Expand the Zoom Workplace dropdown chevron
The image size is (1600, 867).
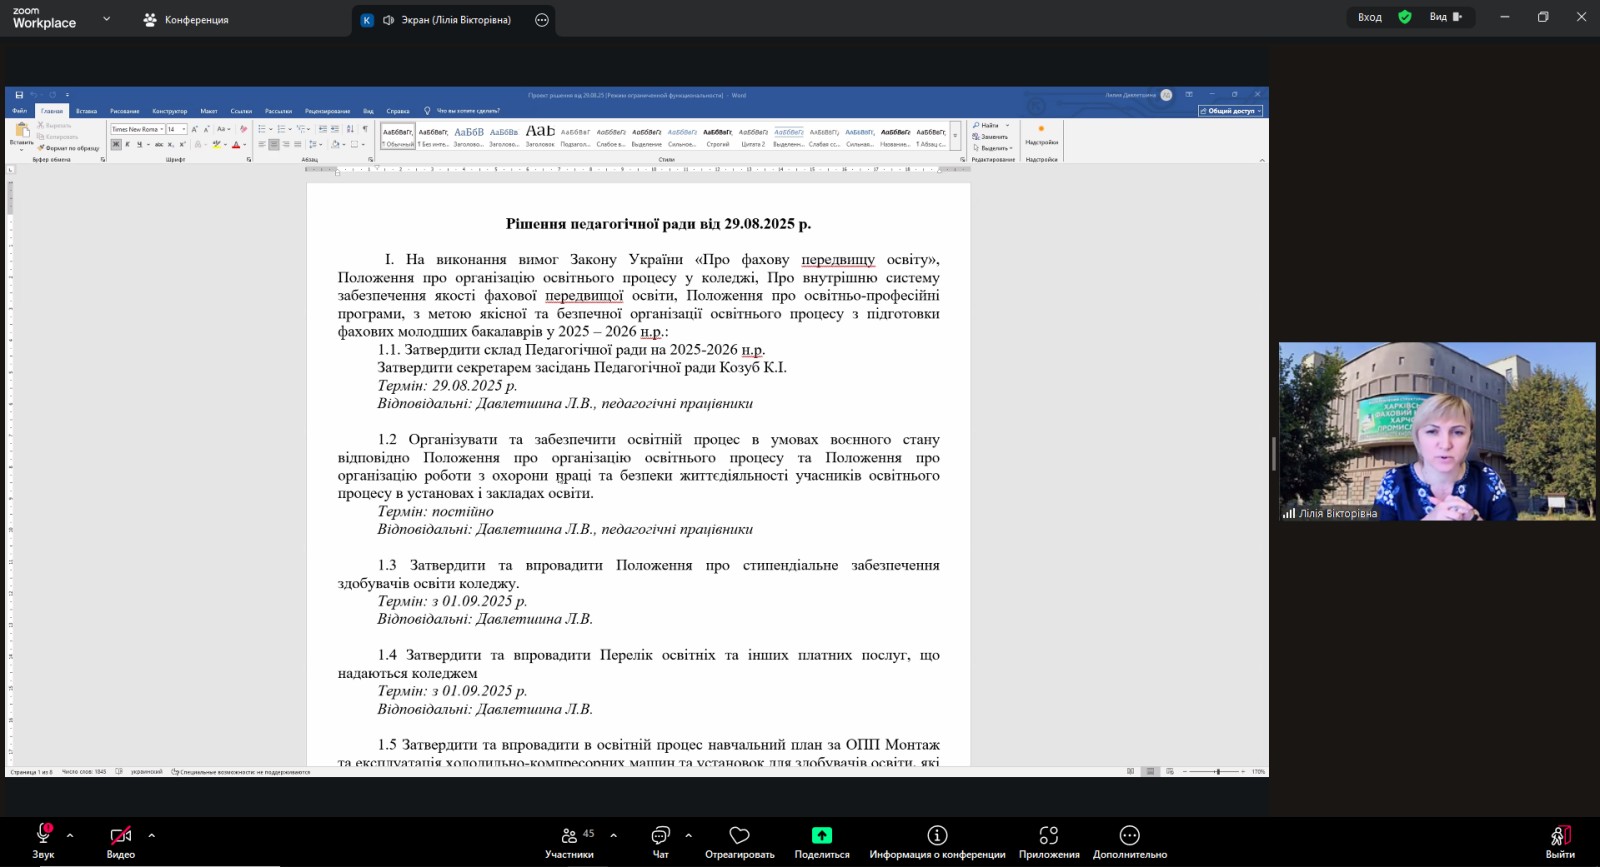tap(107, 19)
